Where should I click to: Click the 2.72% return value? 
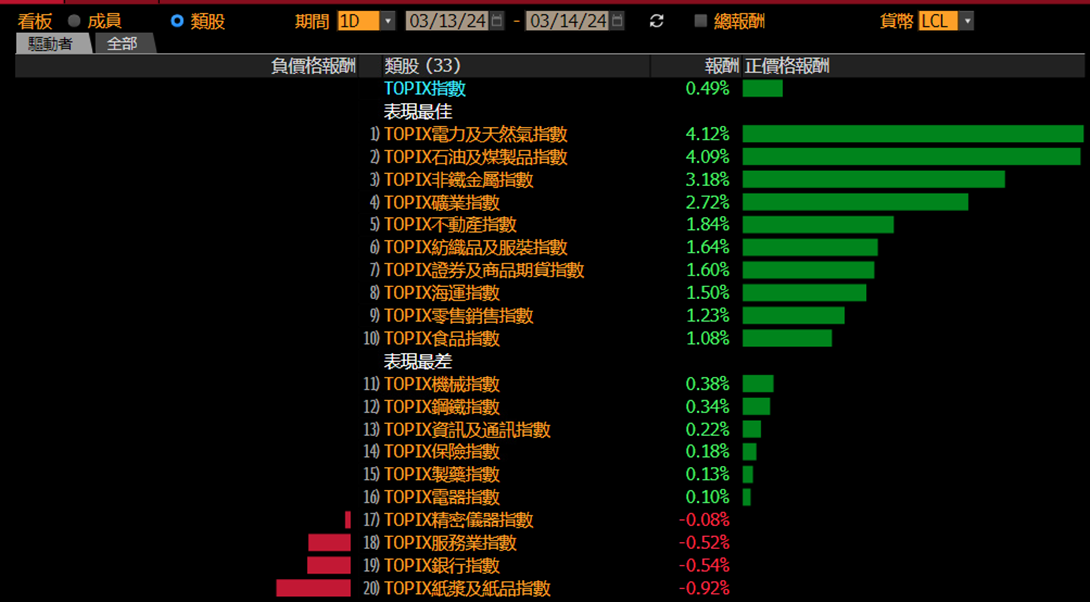pos(708,202)
